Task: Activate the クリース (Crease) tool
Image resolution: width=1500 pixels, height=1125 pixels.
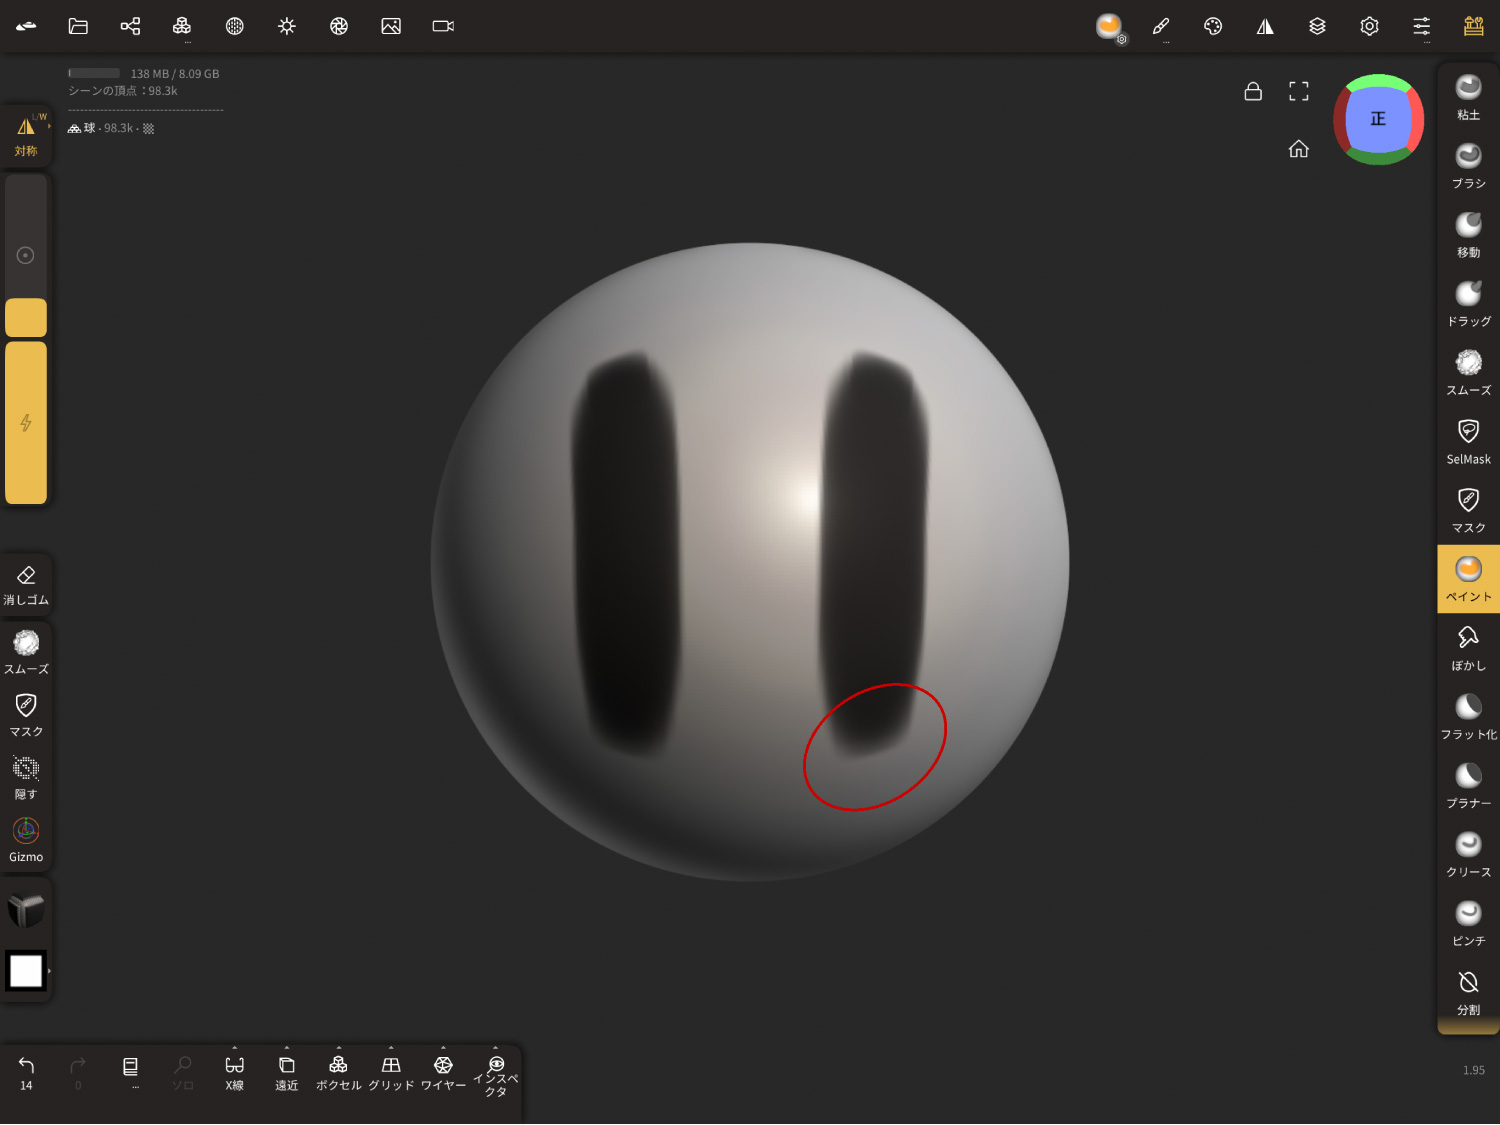Action: click(x=1468, y=855)
